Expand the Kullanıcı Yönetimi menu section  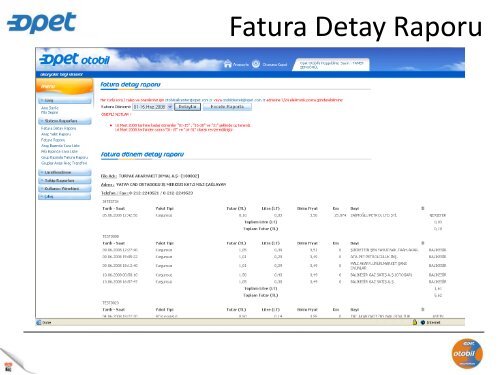point(65,188)
